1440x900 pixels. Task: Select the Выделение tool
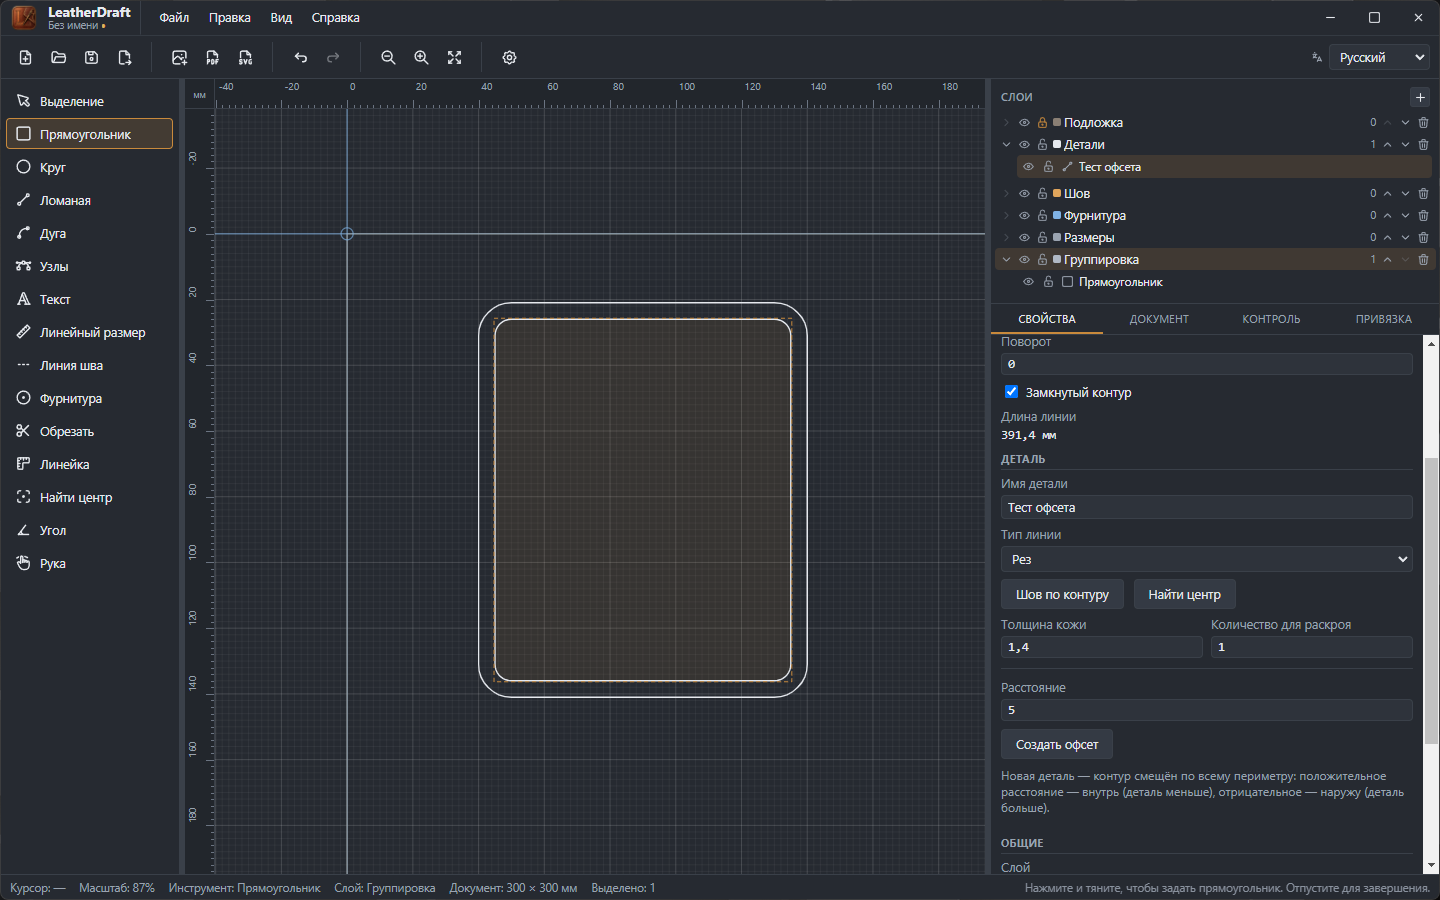click(90, 101)
